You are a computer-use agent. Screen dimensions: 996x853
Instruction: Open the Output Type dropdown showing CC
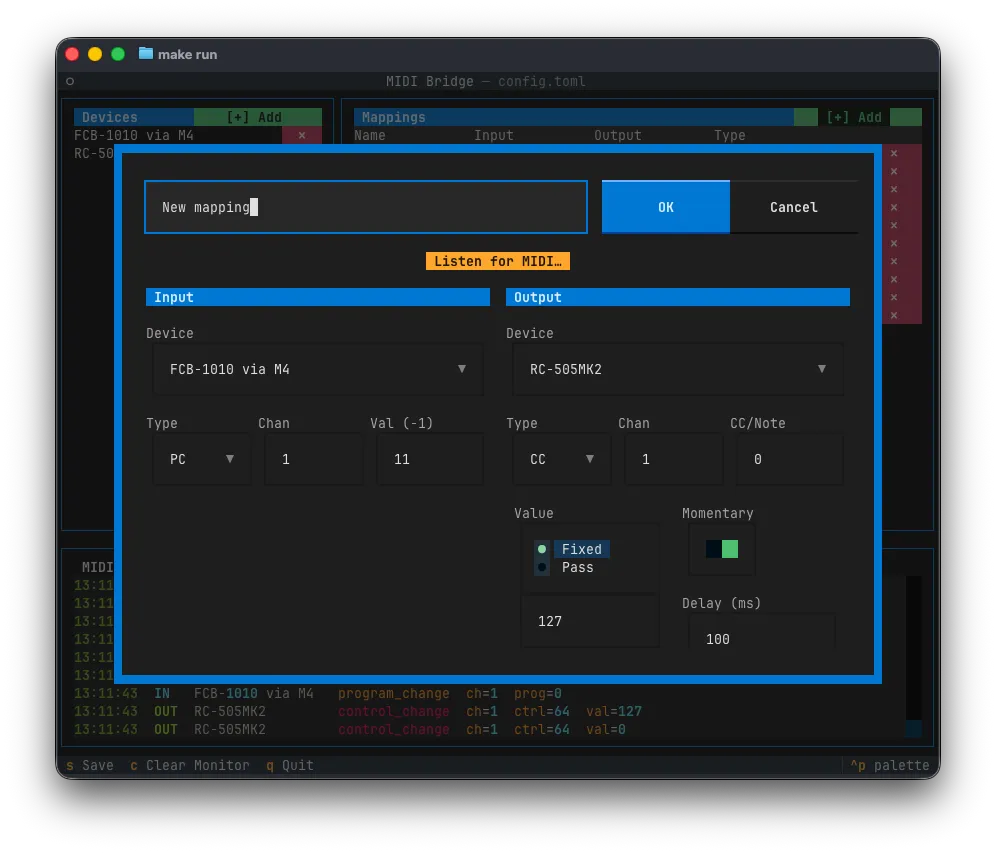tap(562, 459)
